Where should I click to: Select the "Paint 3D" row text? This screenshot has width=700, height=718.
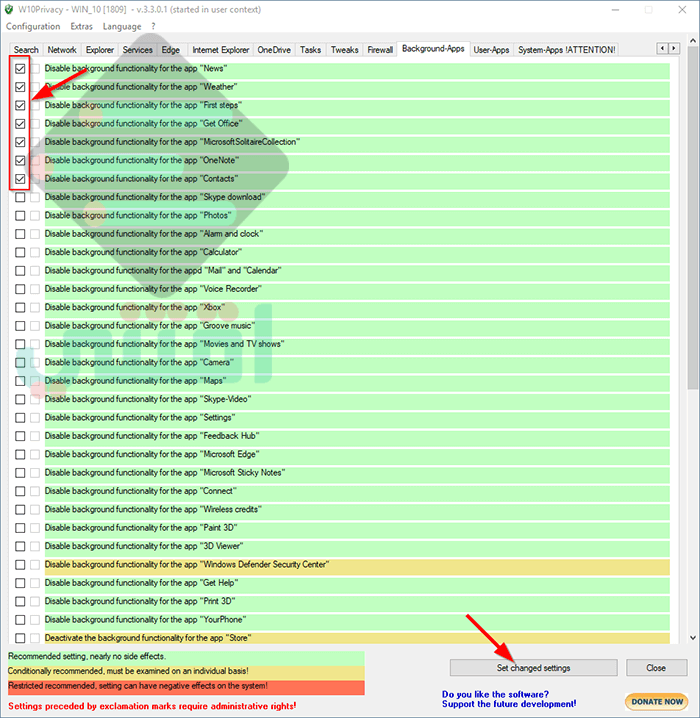141,528
